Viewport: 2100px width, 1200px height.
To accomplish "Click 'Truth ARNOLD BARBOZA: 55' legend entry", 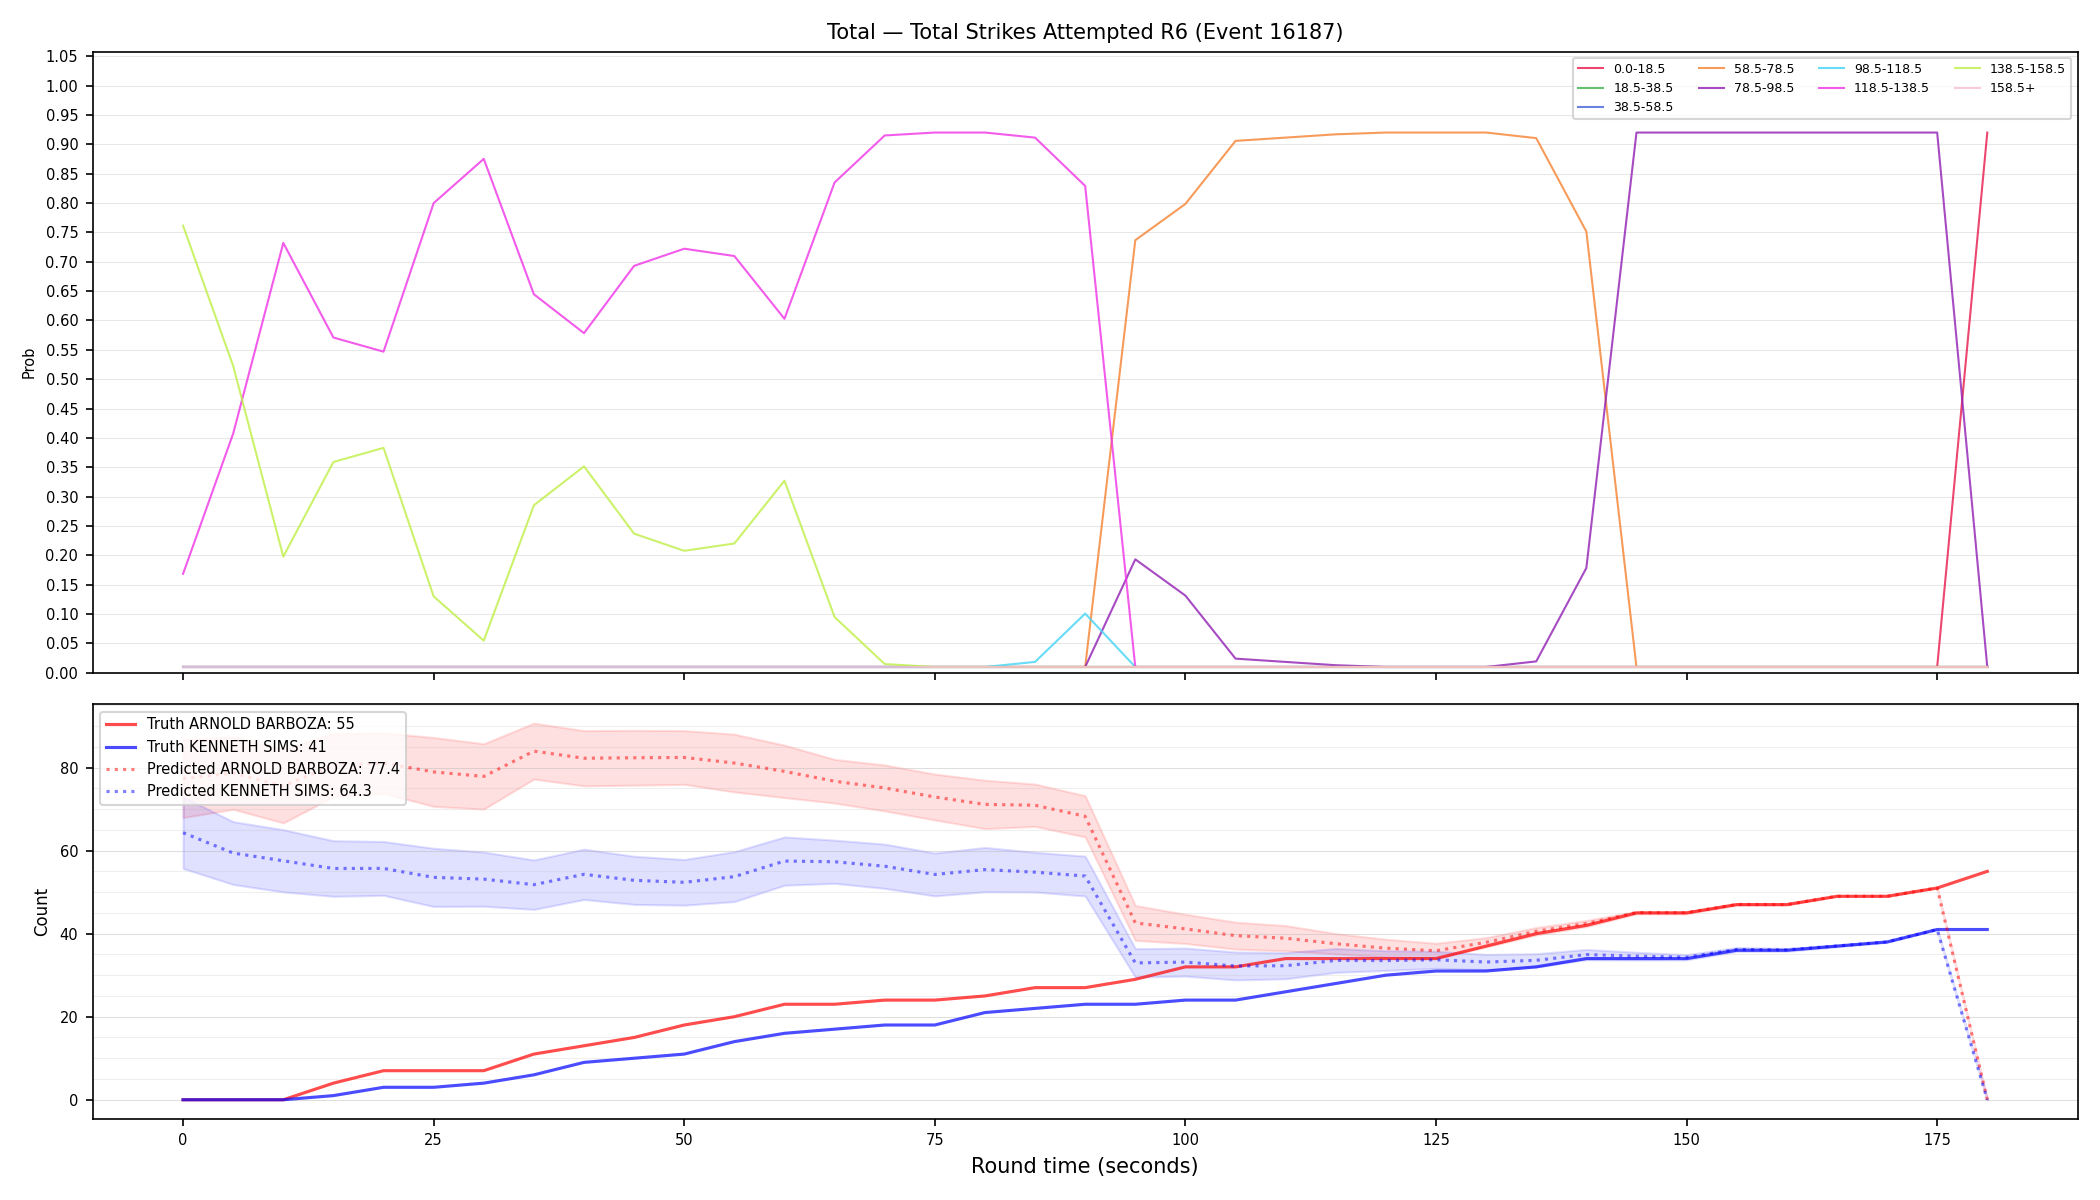I will click(x=230, y=724).
